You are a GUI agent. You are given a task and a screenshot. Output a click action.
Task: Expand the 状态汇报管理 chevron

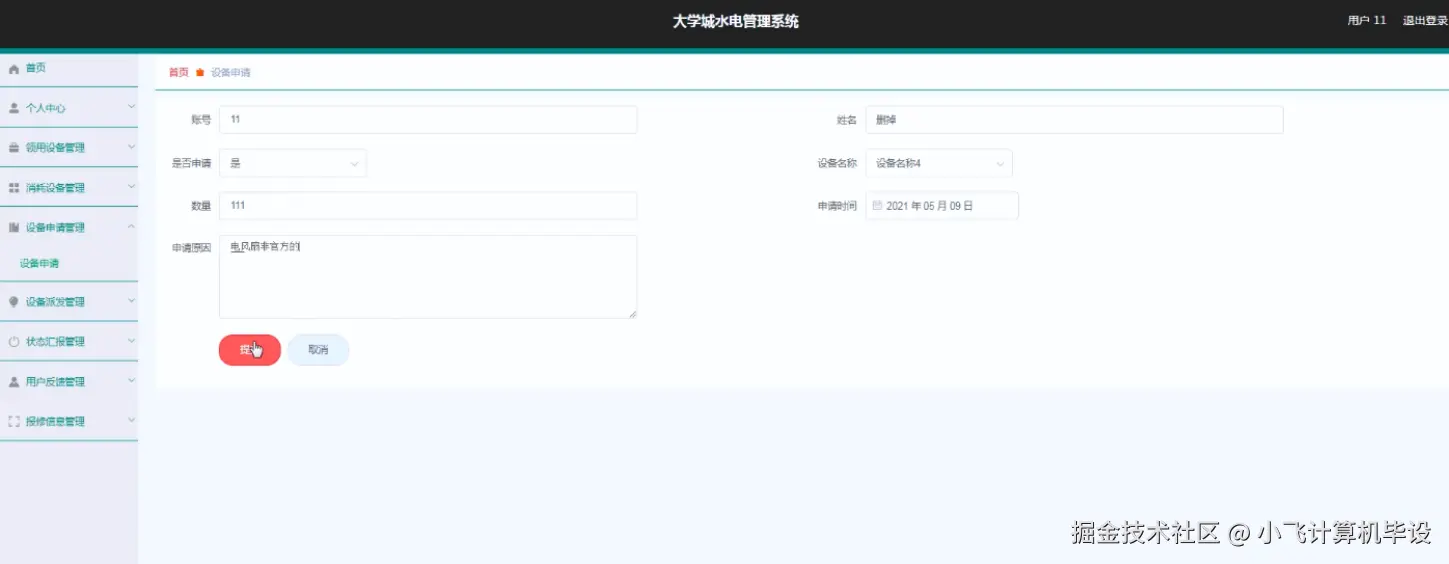click(x=131, y=340)
